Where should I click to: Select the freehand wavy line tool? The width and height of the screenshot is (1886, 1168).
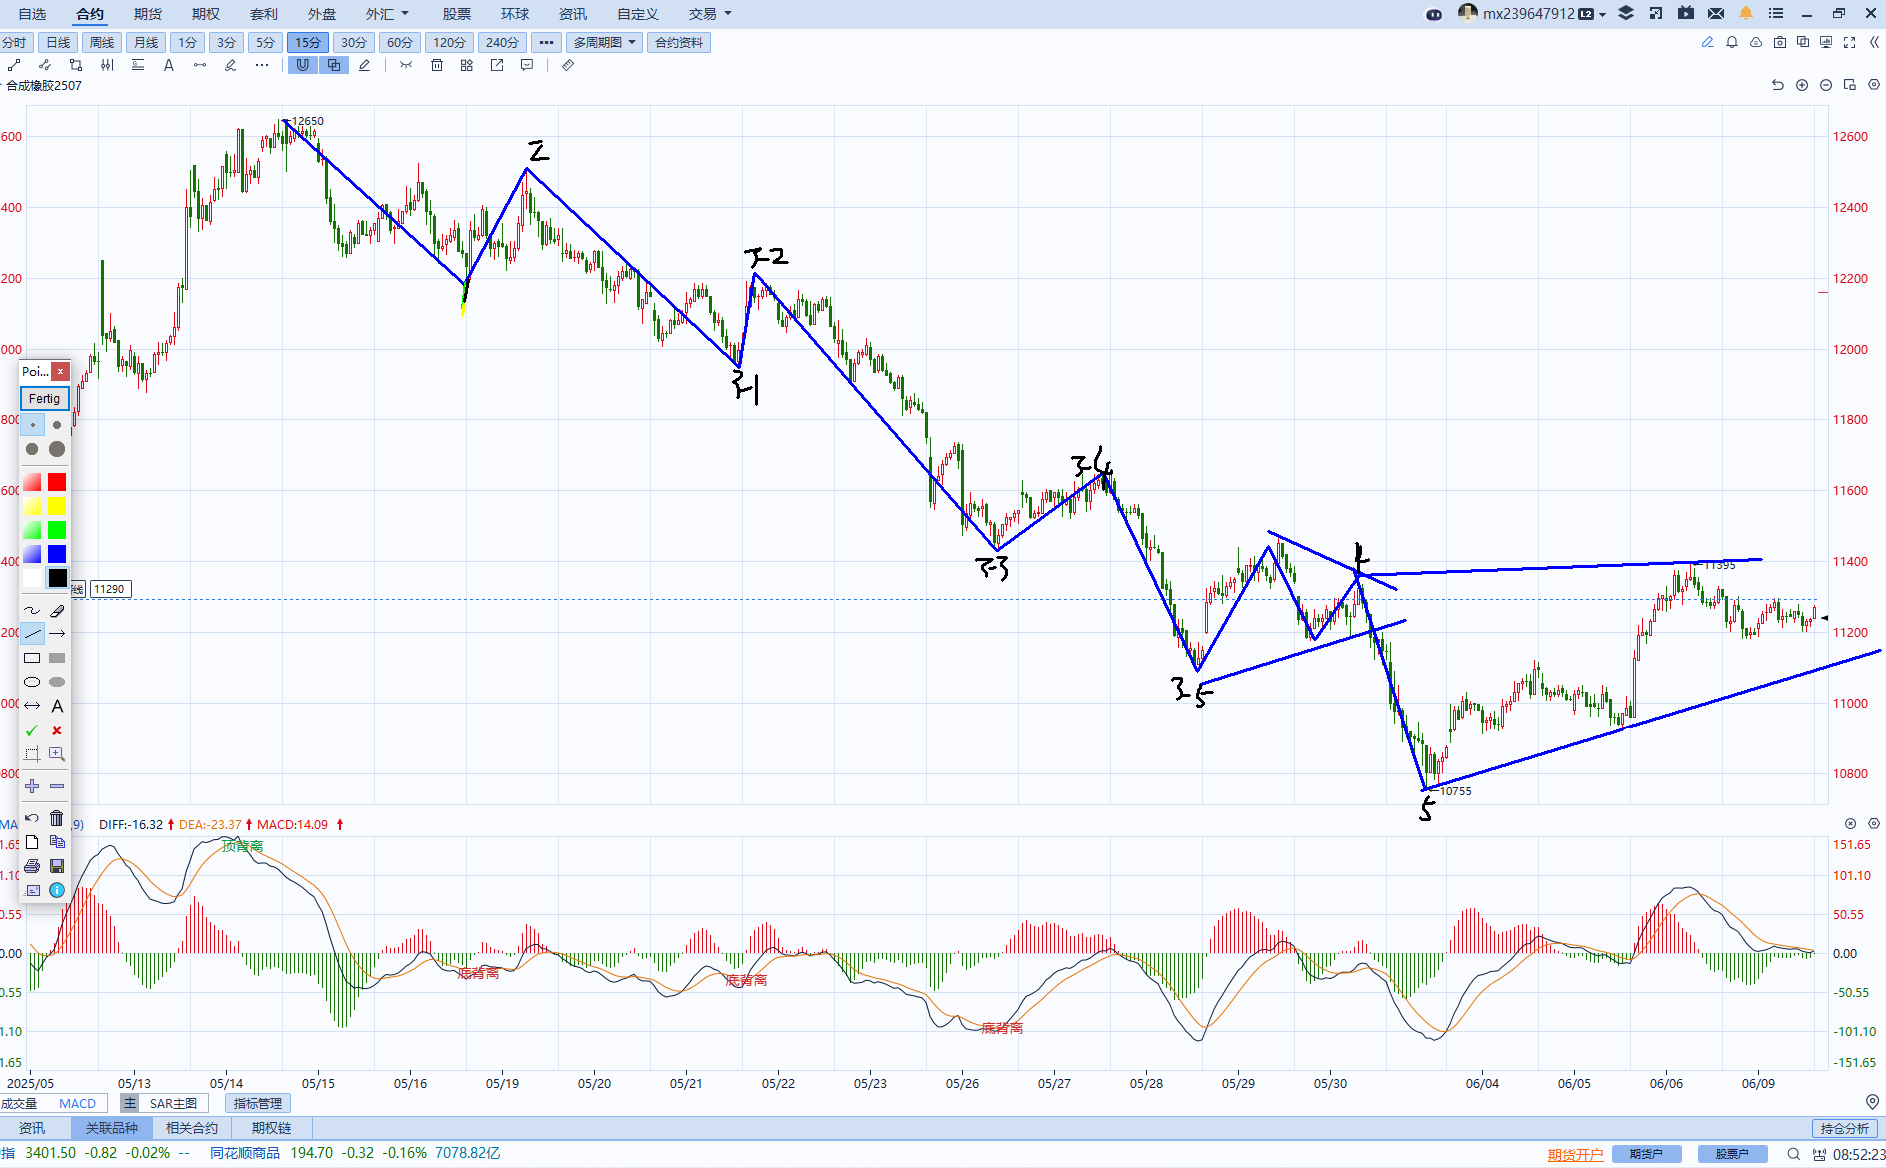tap(32, 610)
